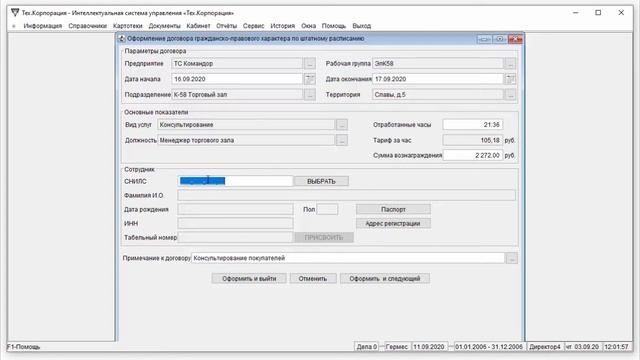Click the Дата начала date field
The height and width of the screenshot is (360, 640).
coord(237,79)
